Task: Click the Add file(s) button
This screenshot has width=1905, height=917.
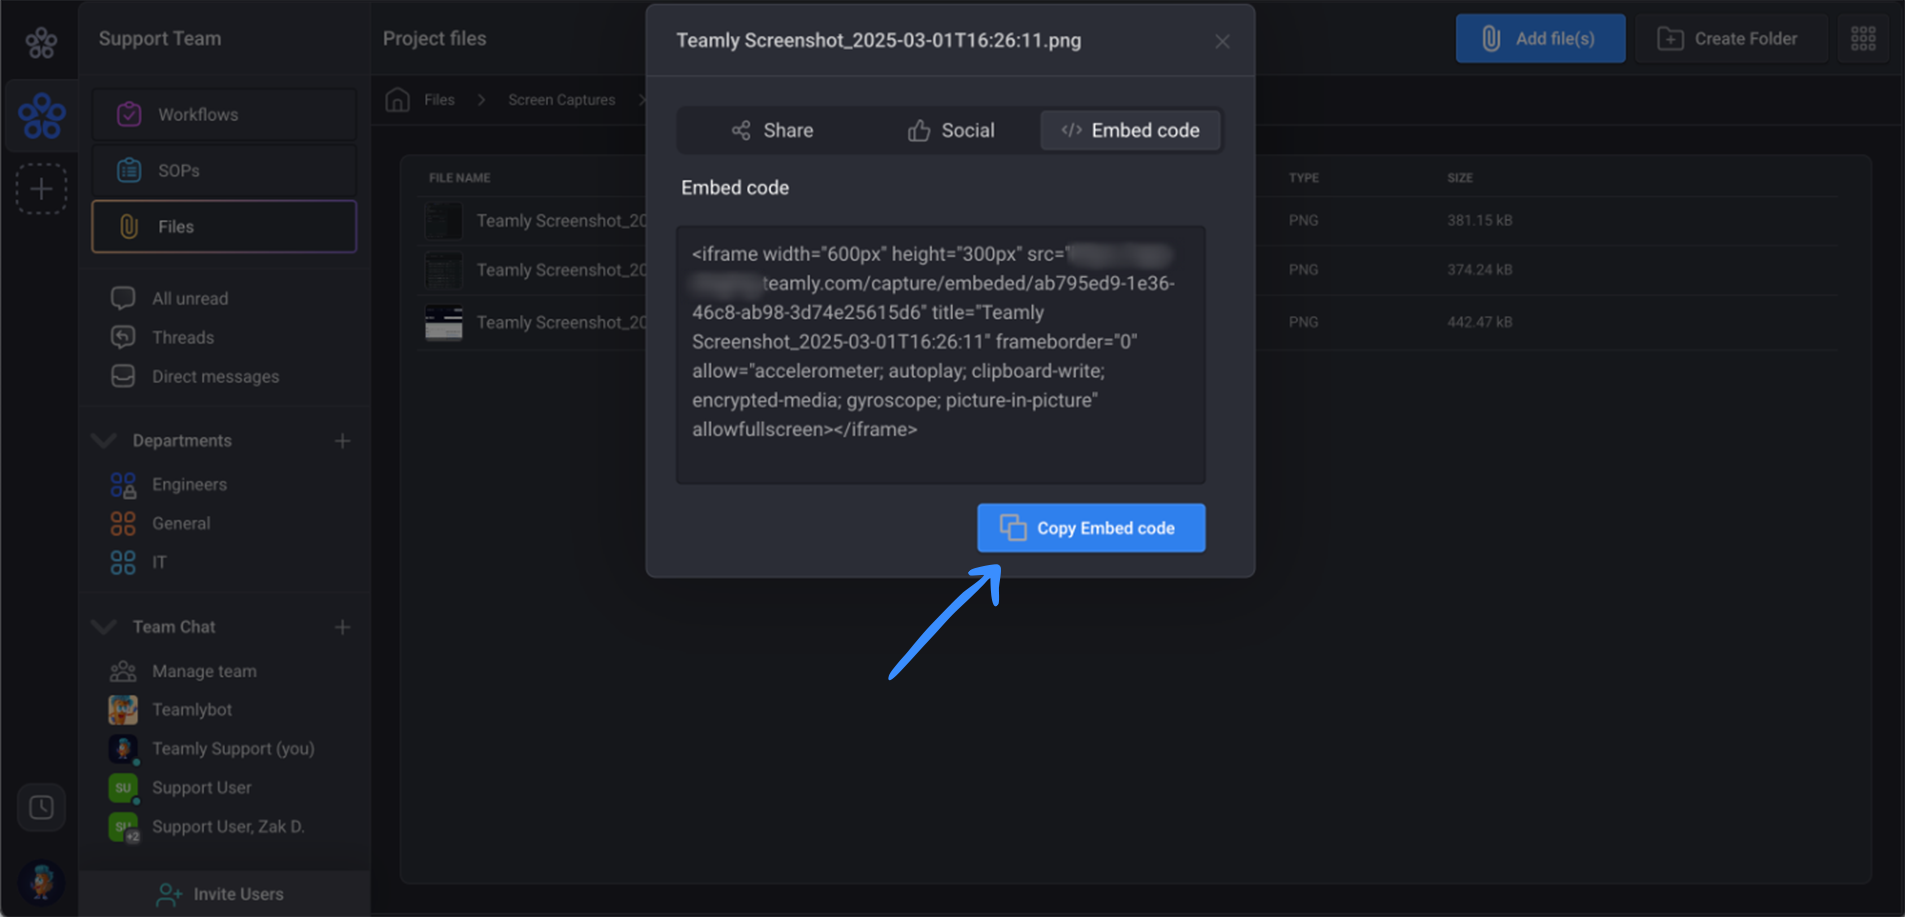Action: tap(1540, 39)
